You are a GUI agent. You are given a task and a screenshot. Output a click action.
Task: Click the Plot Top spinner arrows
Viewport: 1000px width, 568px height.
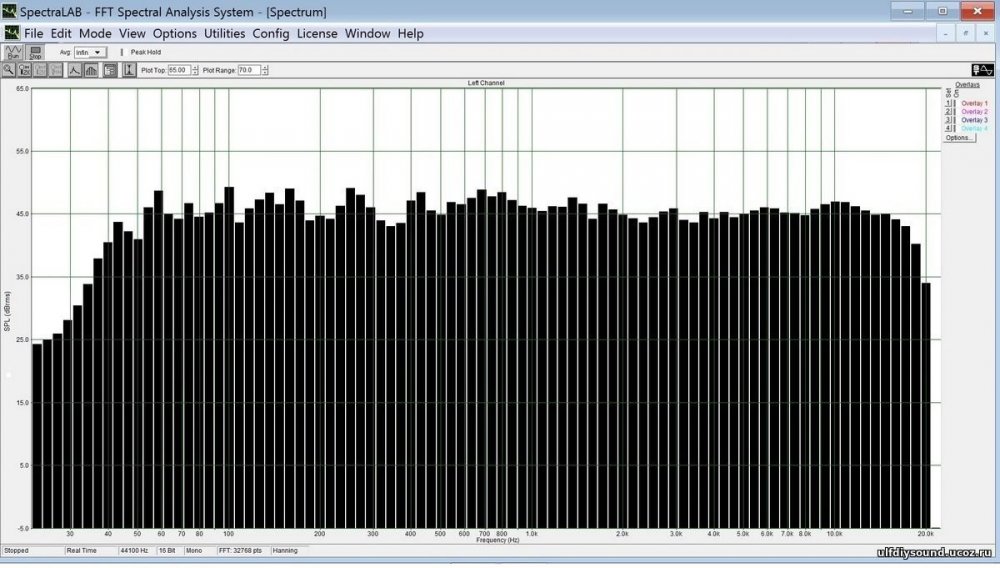(194, 70)
